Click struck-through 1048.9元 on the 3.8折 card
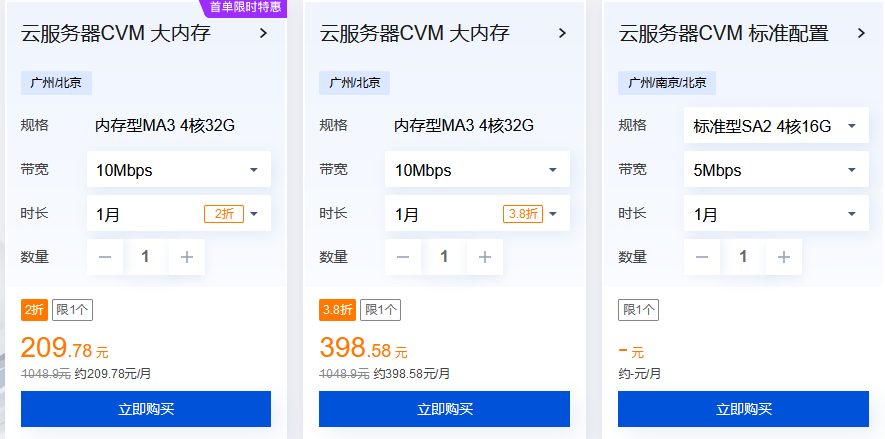This screenshot has height=439, width=885. click(344, 374)
